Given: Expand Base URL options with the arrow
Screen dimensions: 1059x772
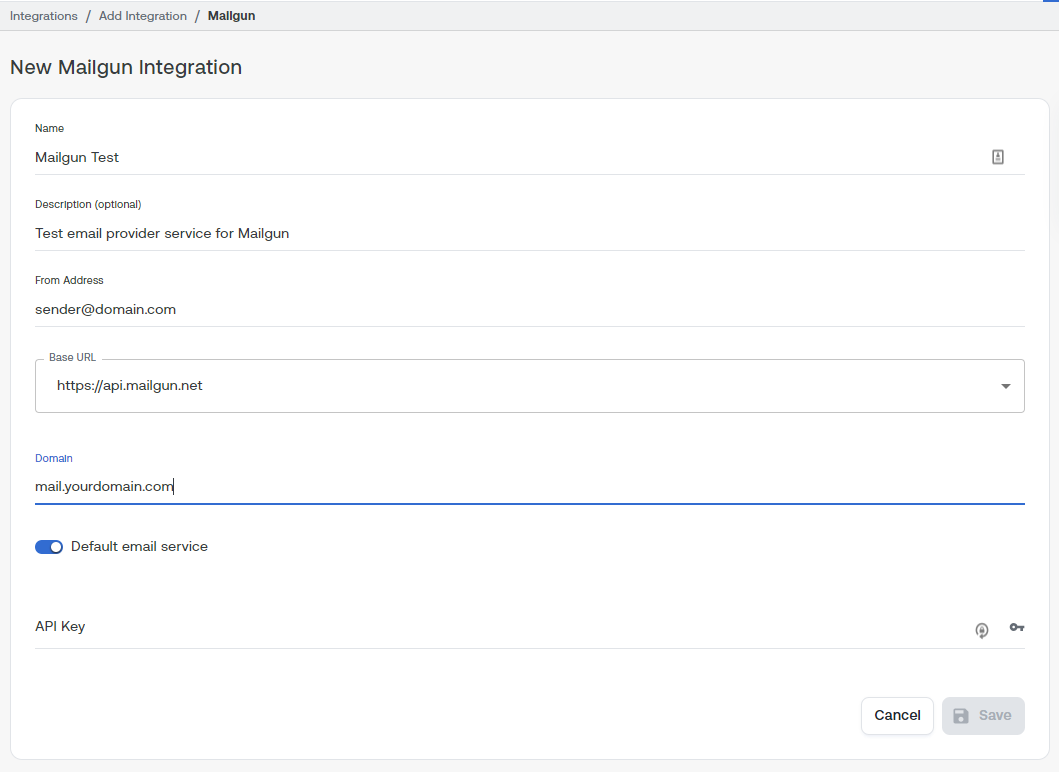Looking at the screenshot, I should [x=1006, y=386].
